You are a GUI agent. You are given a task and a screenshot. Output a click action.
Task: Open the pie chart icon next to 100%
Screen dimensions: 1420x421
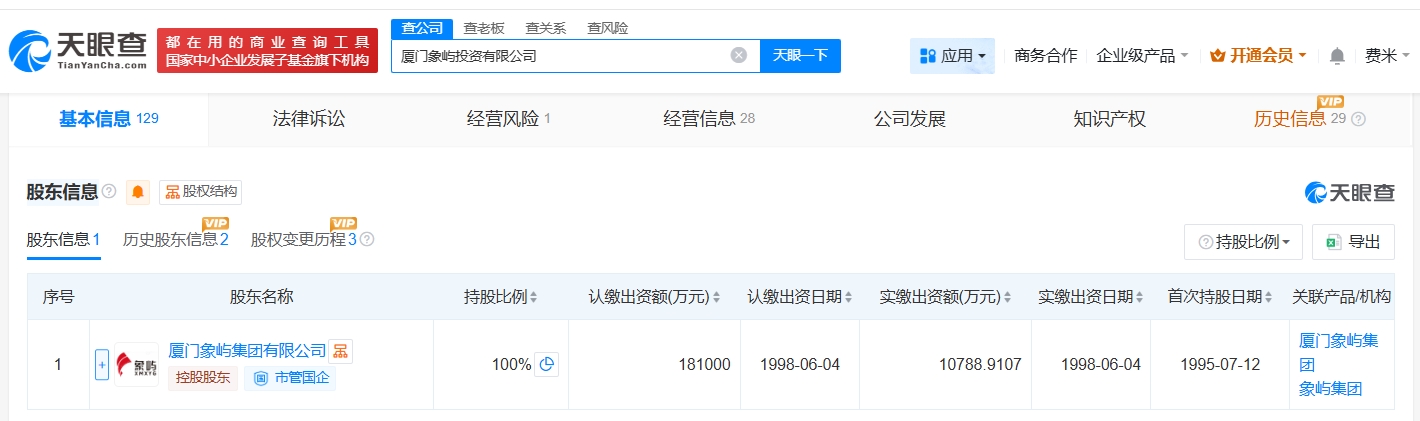point(546,365)
